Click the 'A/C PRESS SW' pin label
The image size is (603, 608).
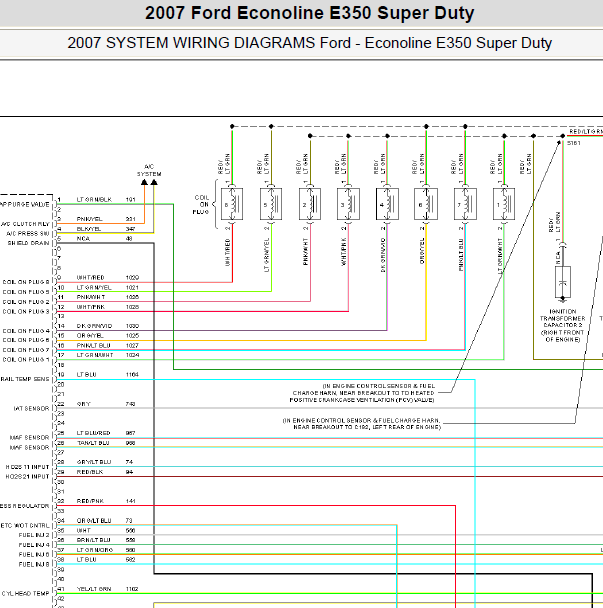28,234
